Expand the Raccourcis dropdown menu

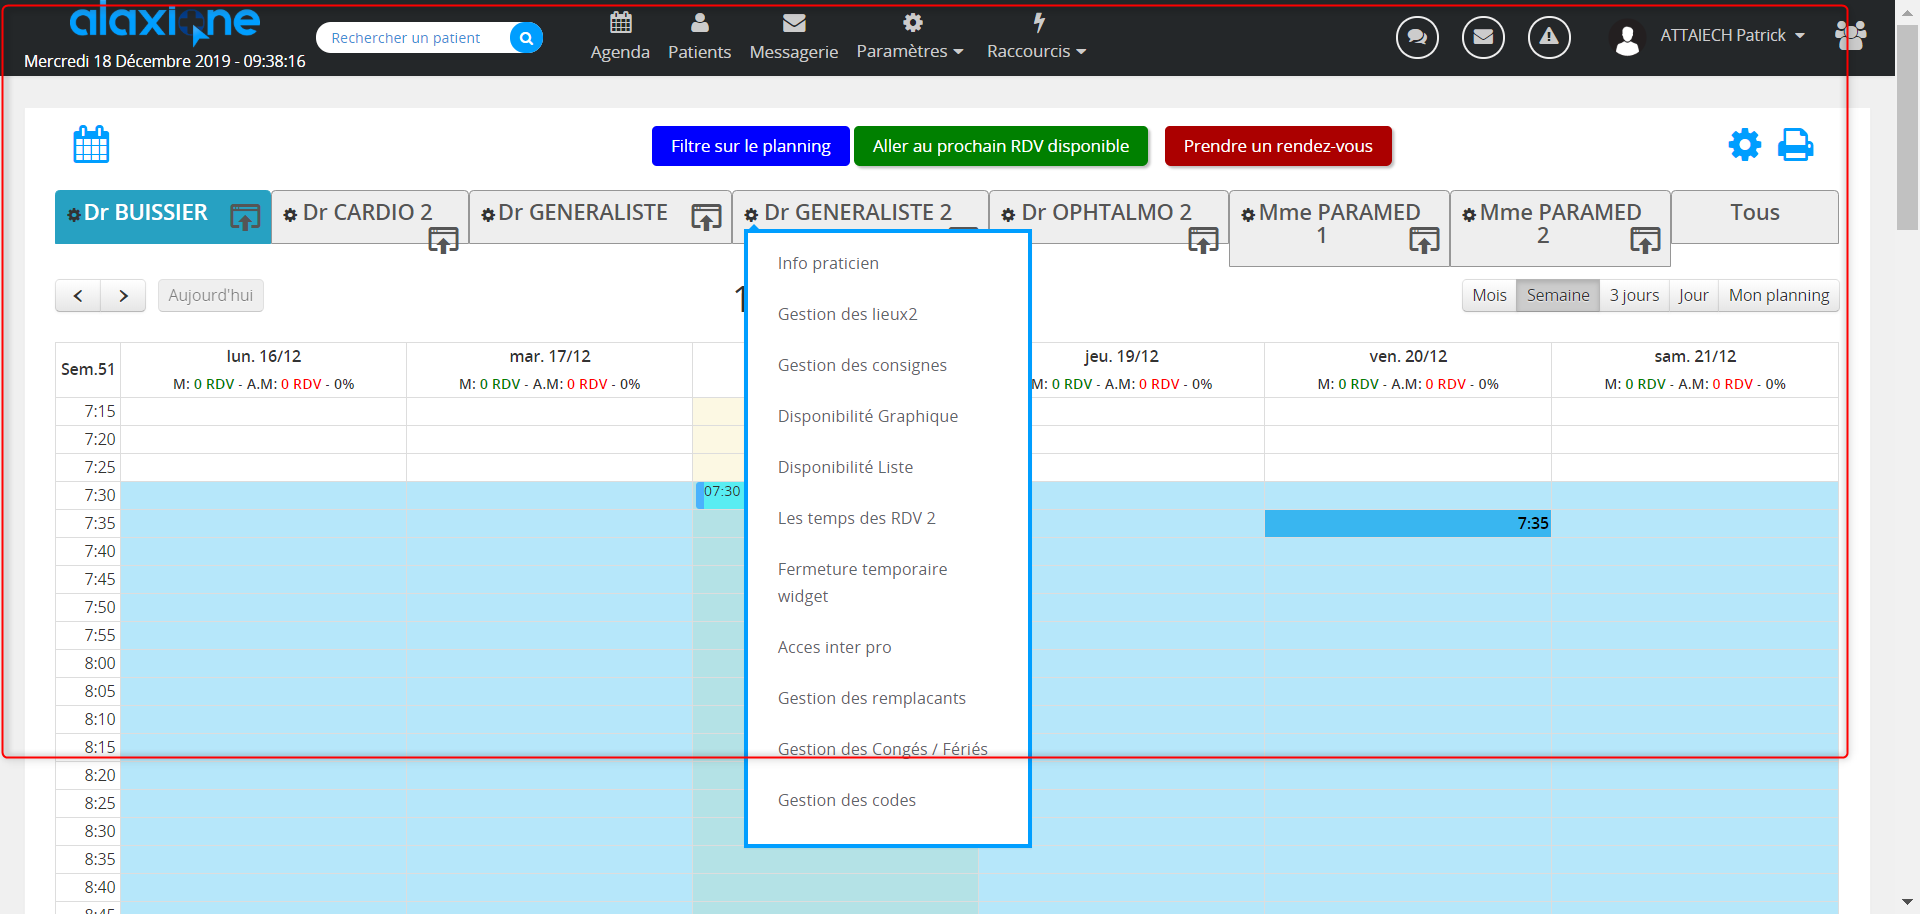pos(1035,51)
